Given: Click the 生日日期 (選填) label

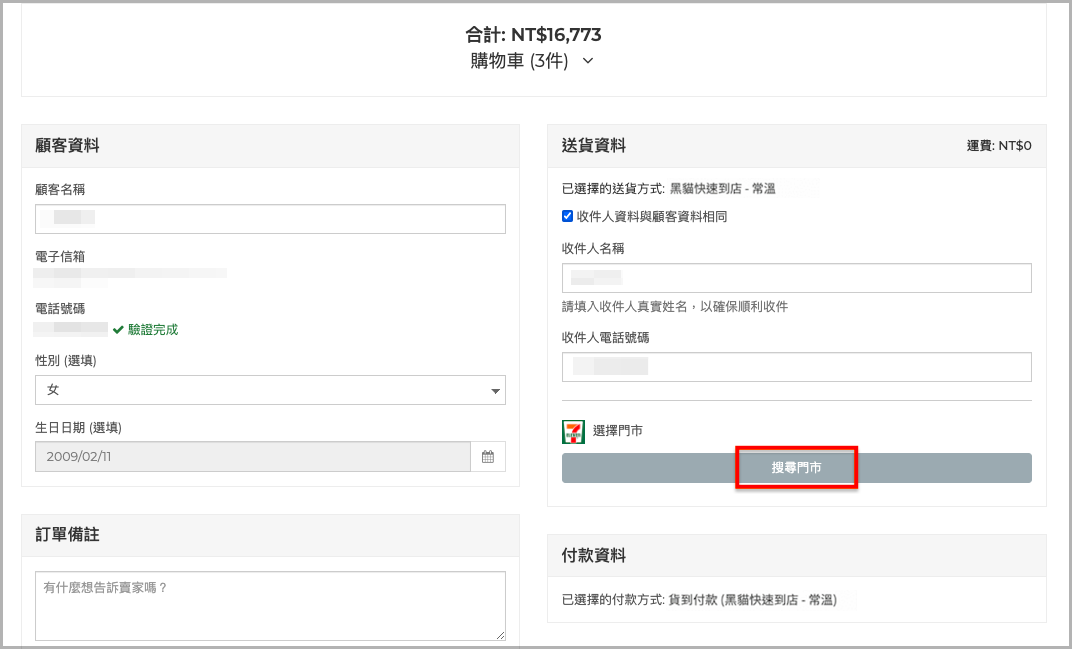Looking at the screenshot, I should (x=79, y=427).
